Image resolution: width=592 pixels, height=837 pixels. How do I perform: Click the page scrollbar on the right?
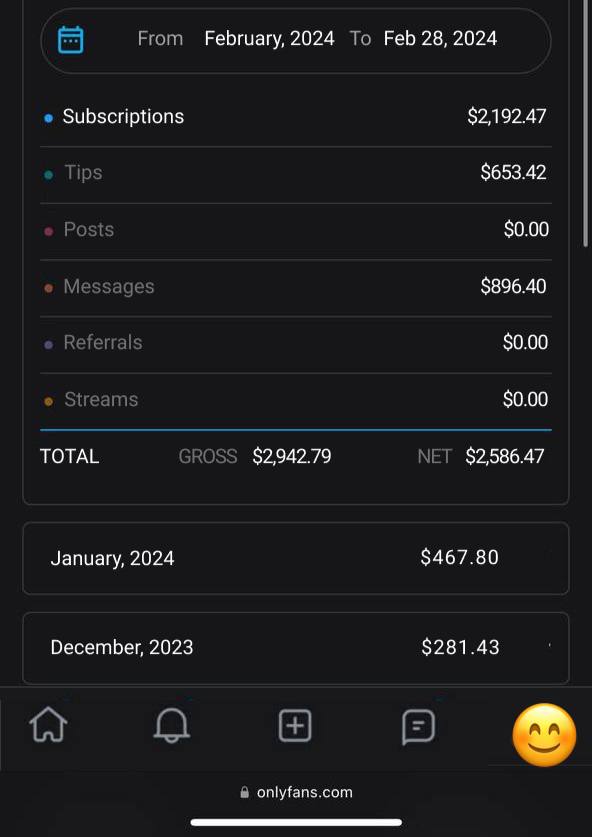click(x=587, y=123)
